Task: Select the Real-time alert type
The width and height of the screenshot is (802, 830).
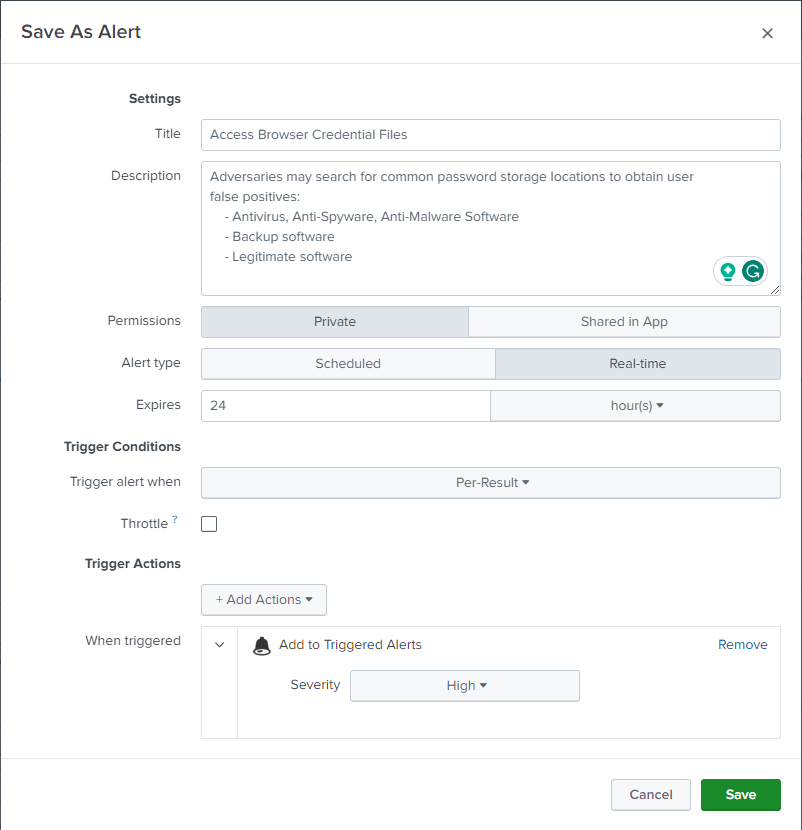Action: pos(637,364)
